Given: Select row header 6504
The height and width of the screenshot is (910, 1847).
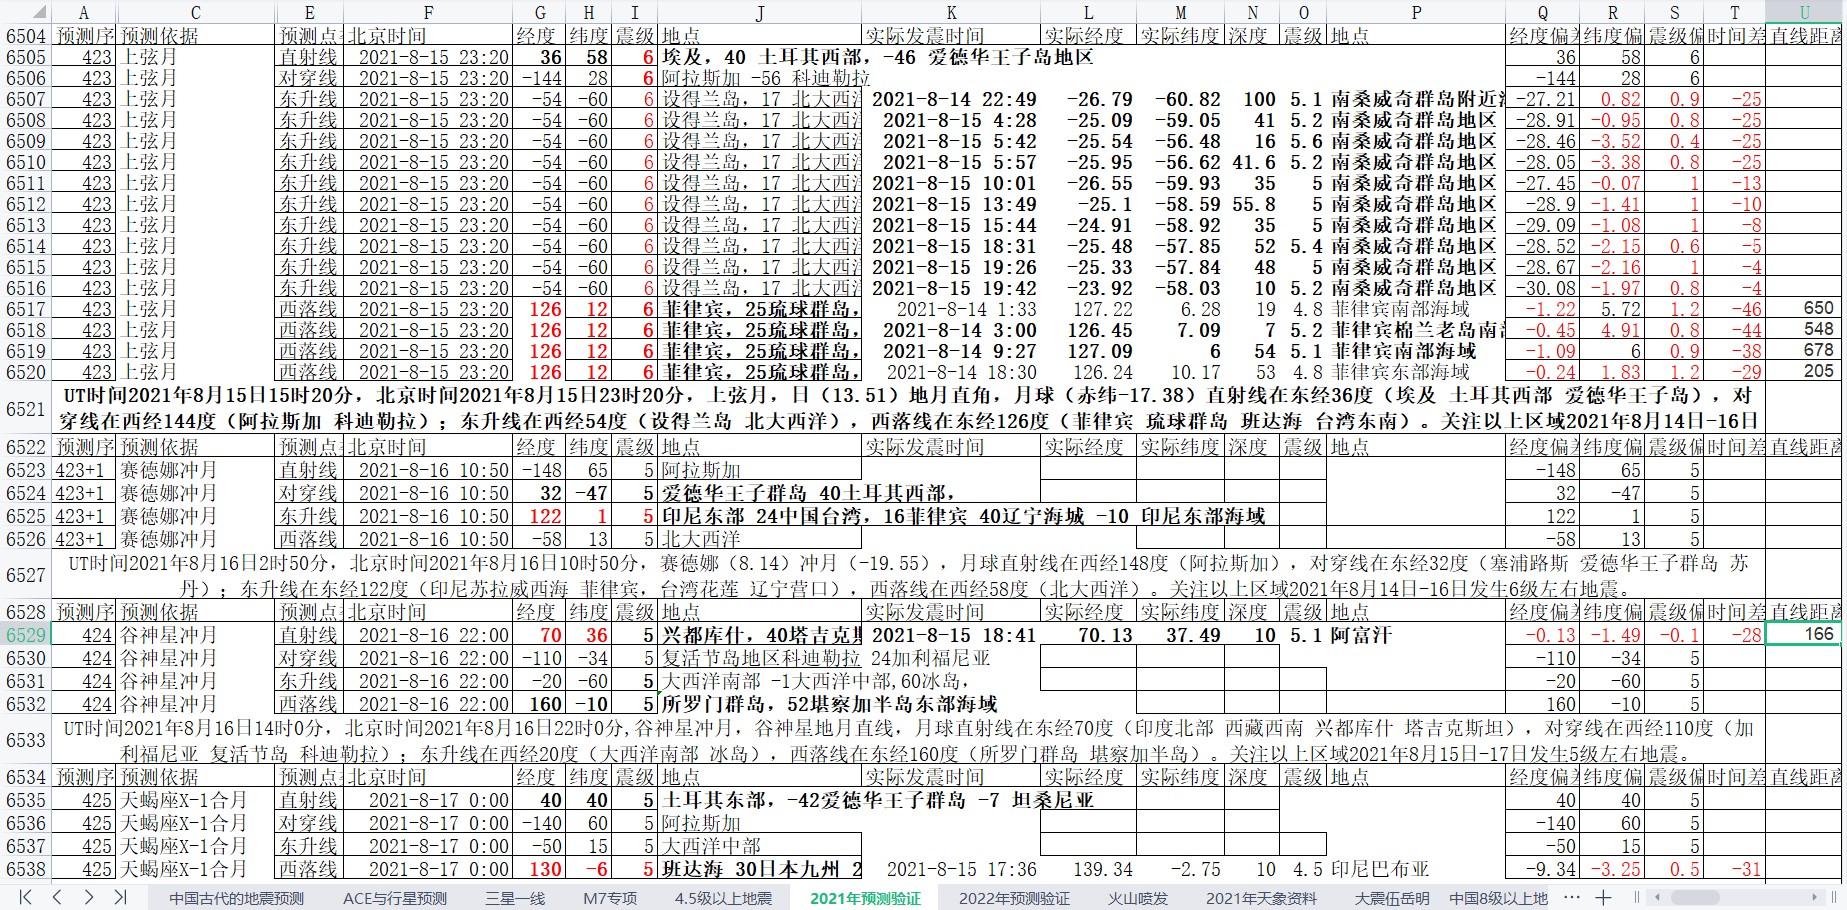Looking at the screenshot, I should pos(25,36).
